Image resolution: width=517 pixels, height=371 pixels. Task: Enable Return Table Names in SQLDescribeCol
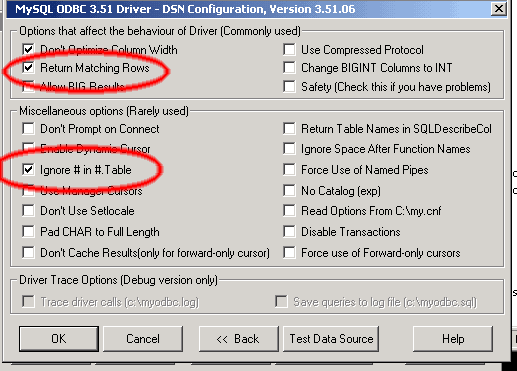point(289,129)
